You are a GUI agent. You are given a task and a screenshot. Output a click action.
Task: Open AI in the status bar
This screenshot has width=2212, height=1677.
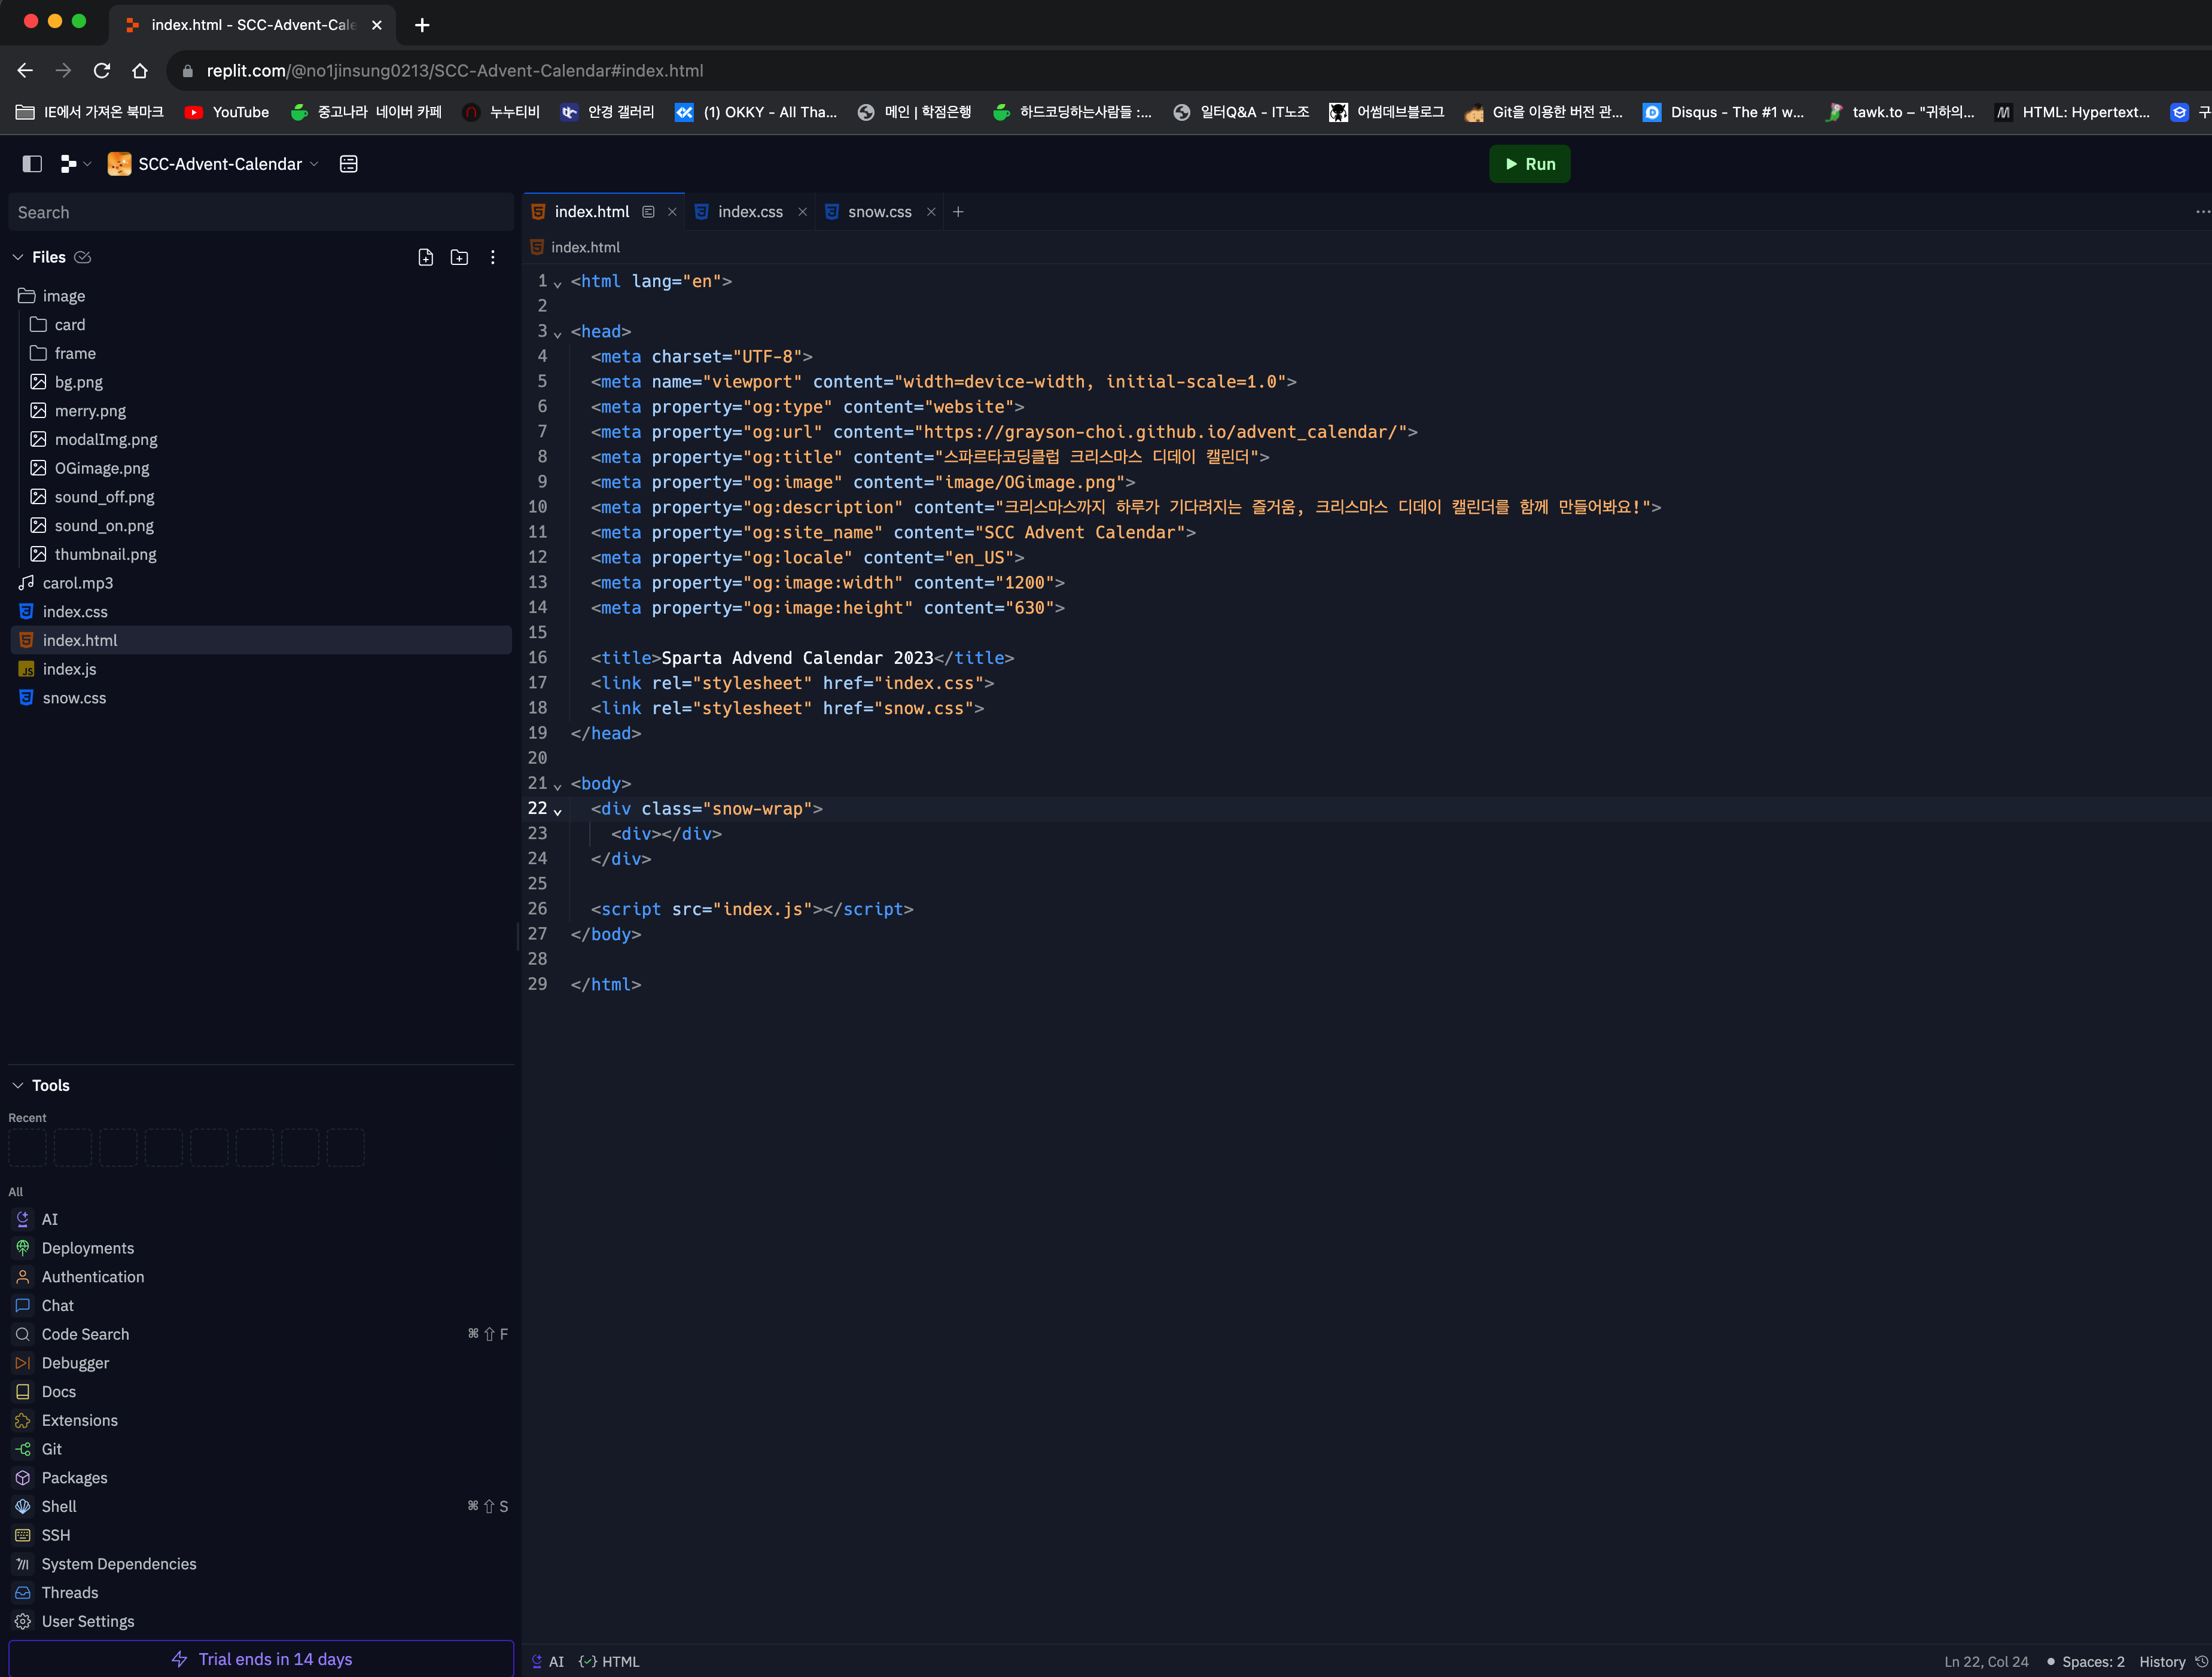pyautogui.click(x=548, y=1661)
